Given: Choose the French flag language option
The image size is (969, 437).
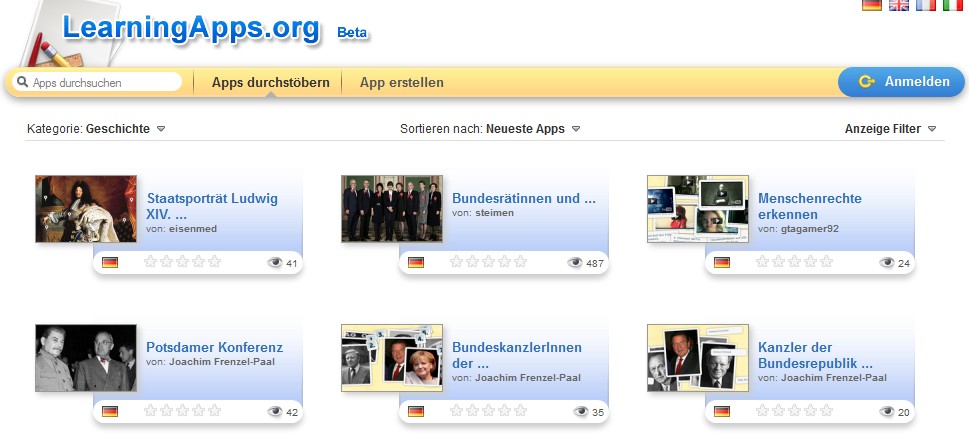Looking at the screenshot, I should click(x=926, y=5).
